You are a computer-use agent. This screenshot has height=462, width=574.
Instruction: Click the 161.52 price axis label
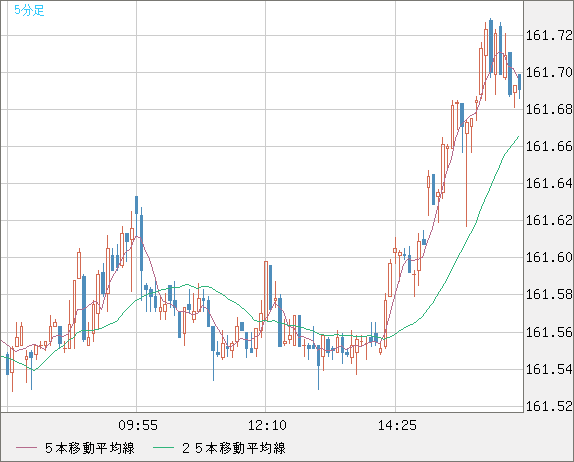click(549, 406)
